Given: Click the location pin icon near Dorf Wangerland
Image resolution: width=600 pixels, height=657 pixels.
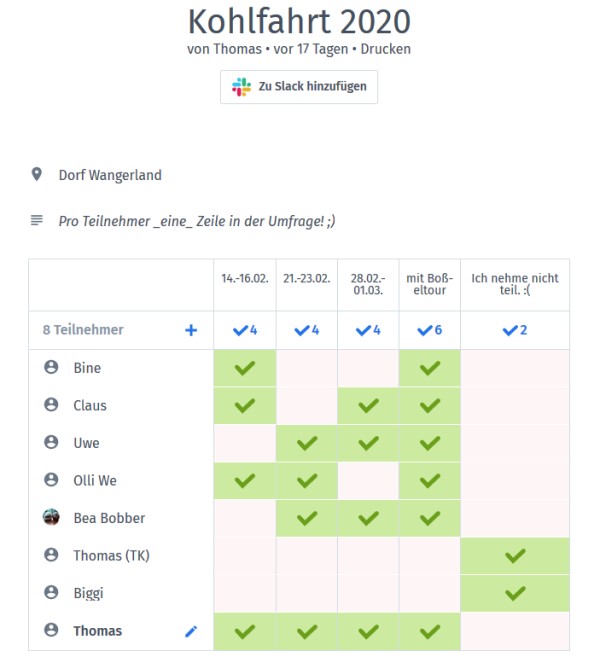Looking at the screenshot, I should click(37, 174).
